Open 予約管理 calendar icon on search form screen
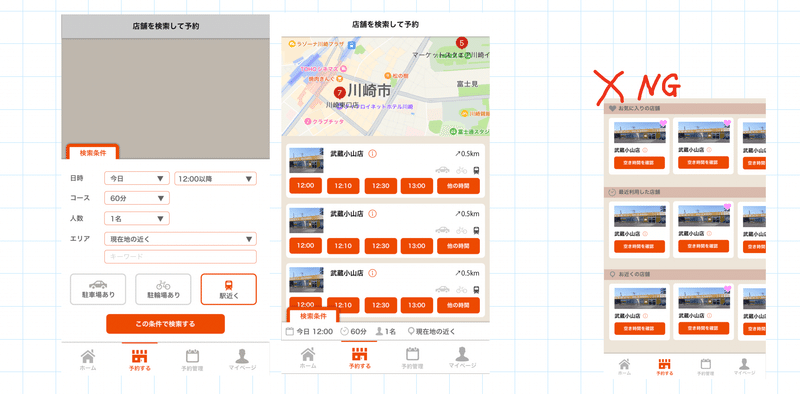800x394 pixels. pos(192,356)
